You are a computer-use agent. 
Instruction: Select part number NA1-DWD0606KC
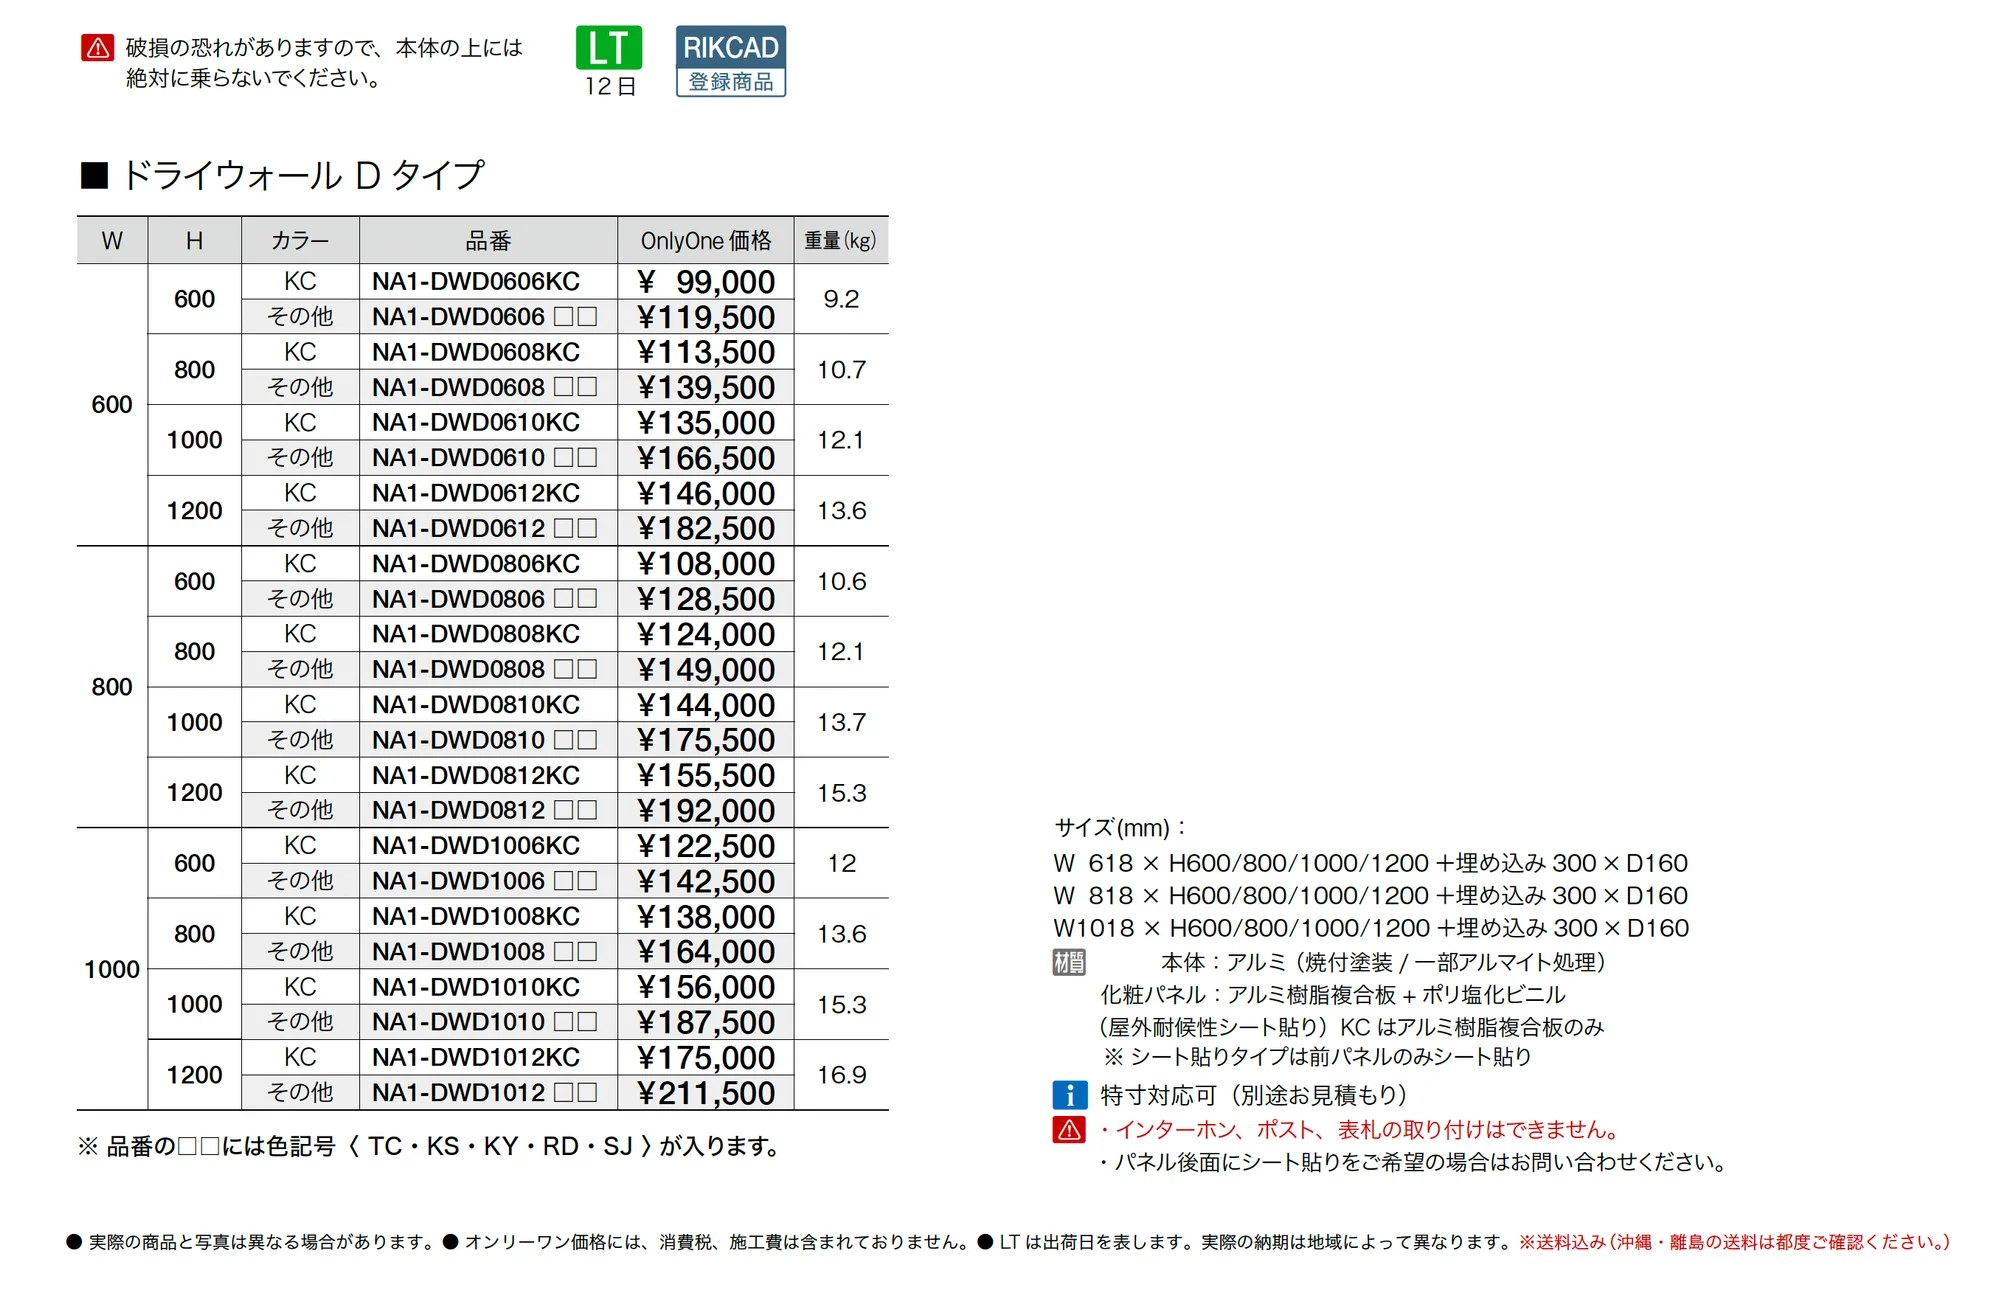[x=476, y=282]
